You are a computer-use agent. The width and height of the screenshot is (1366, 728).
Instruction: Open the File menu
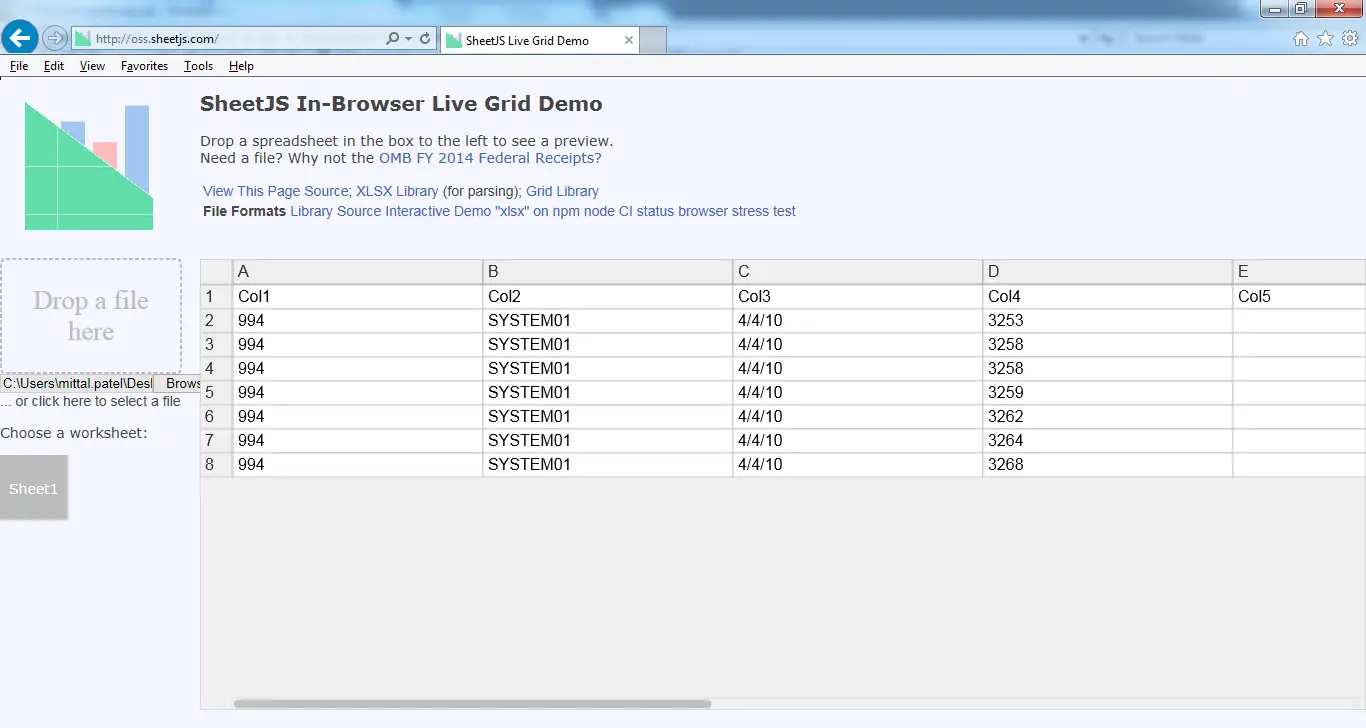(x=19, y=66)
